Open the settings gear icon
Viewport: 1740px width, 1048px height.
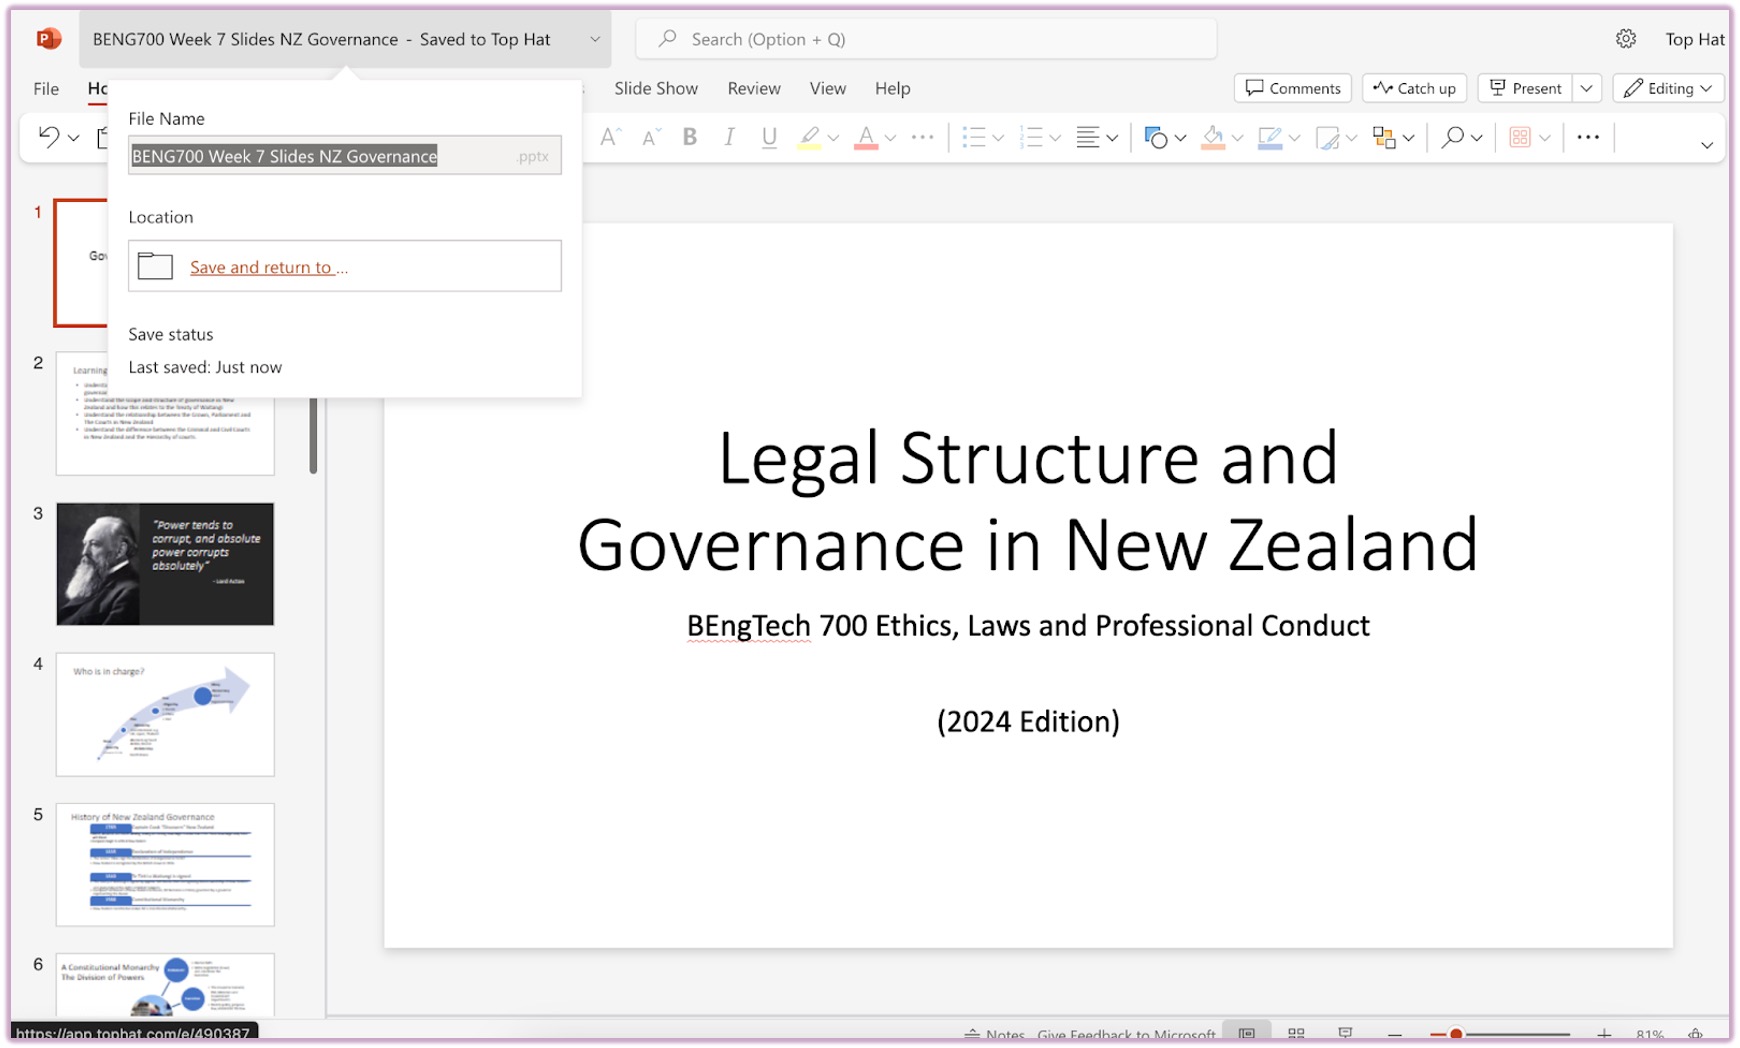pyautogui.click(x=1626, y=39)
